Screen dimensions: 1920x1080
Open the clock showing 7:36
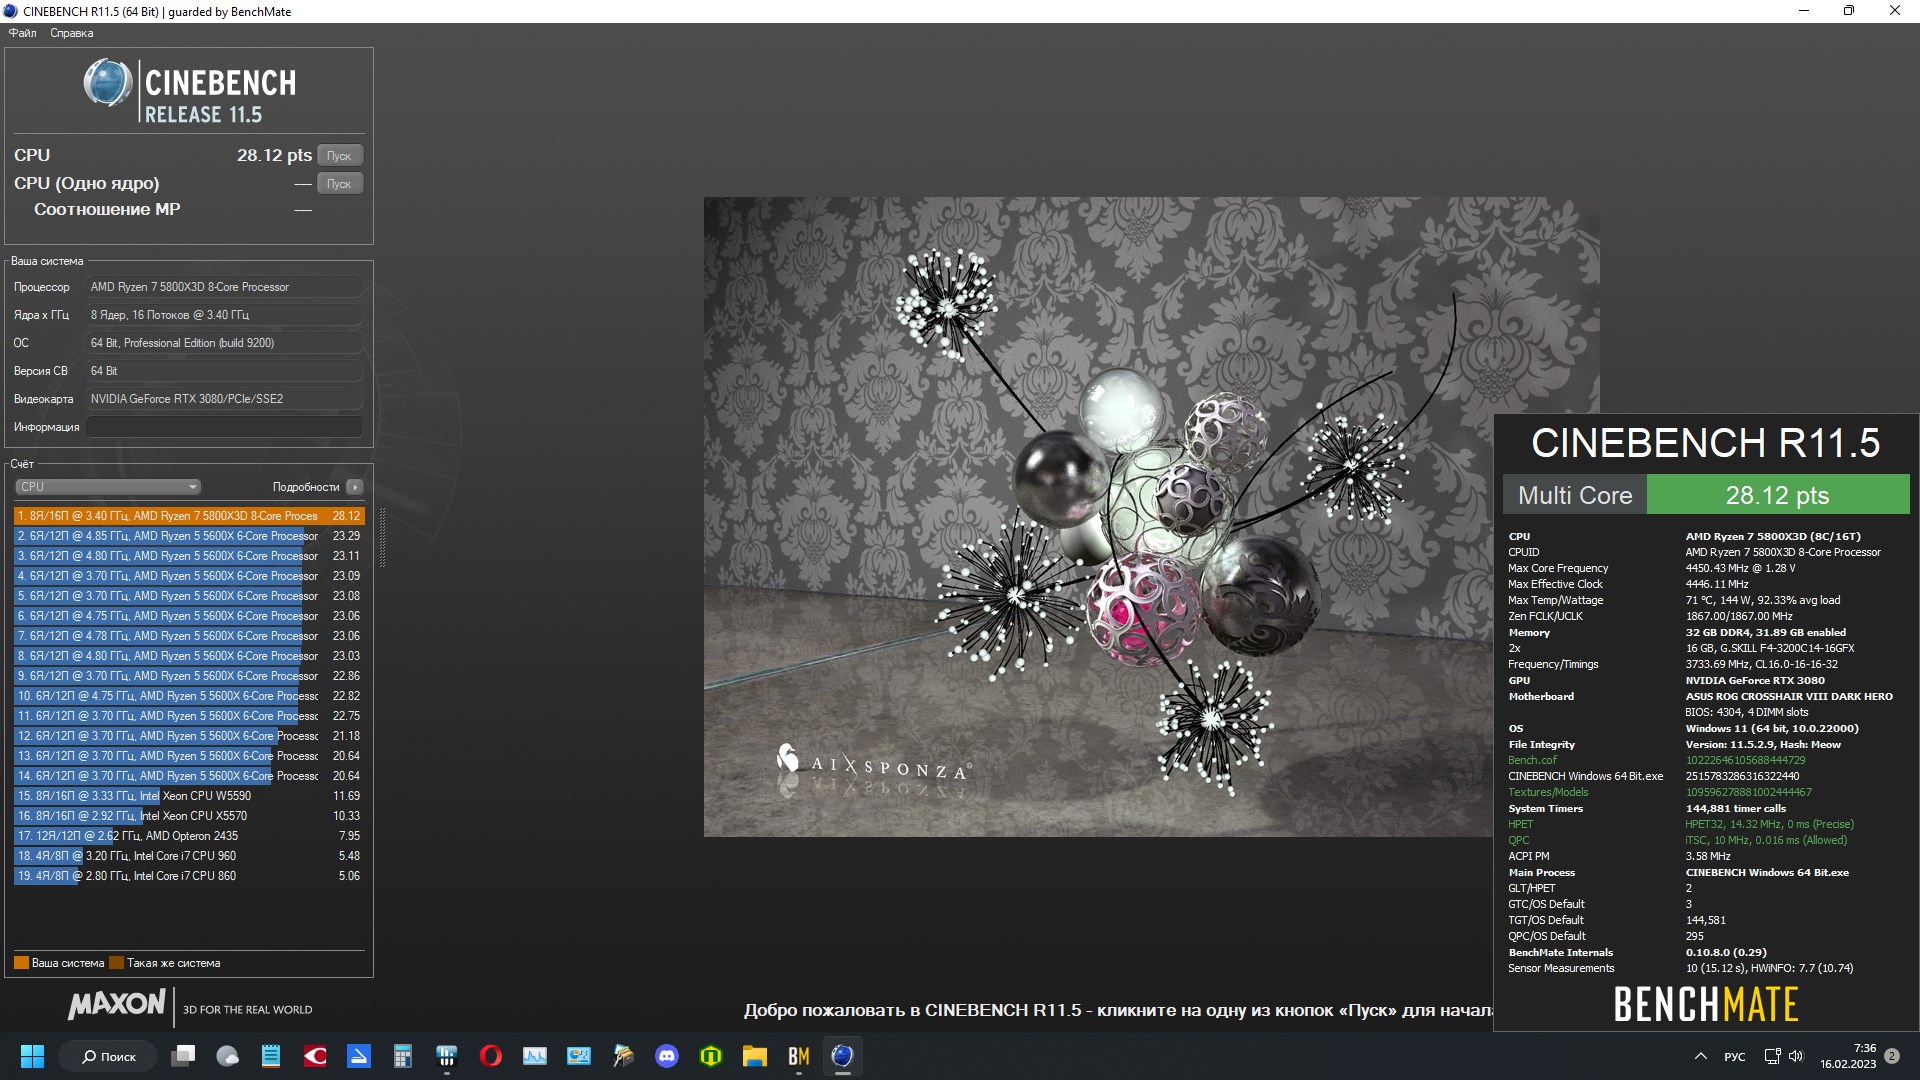1848,1056
